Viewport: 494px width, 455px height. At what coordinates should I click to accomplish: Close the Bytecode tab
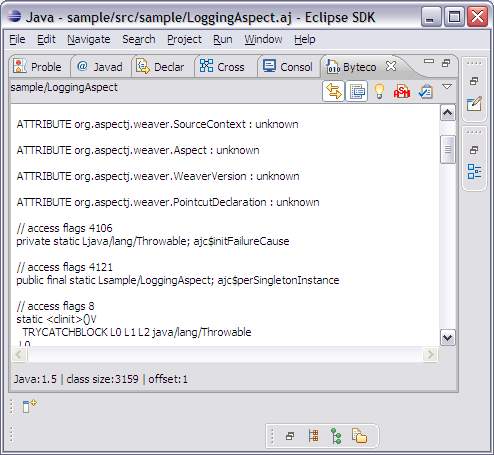pyautogui.click(x=391, y=66)
